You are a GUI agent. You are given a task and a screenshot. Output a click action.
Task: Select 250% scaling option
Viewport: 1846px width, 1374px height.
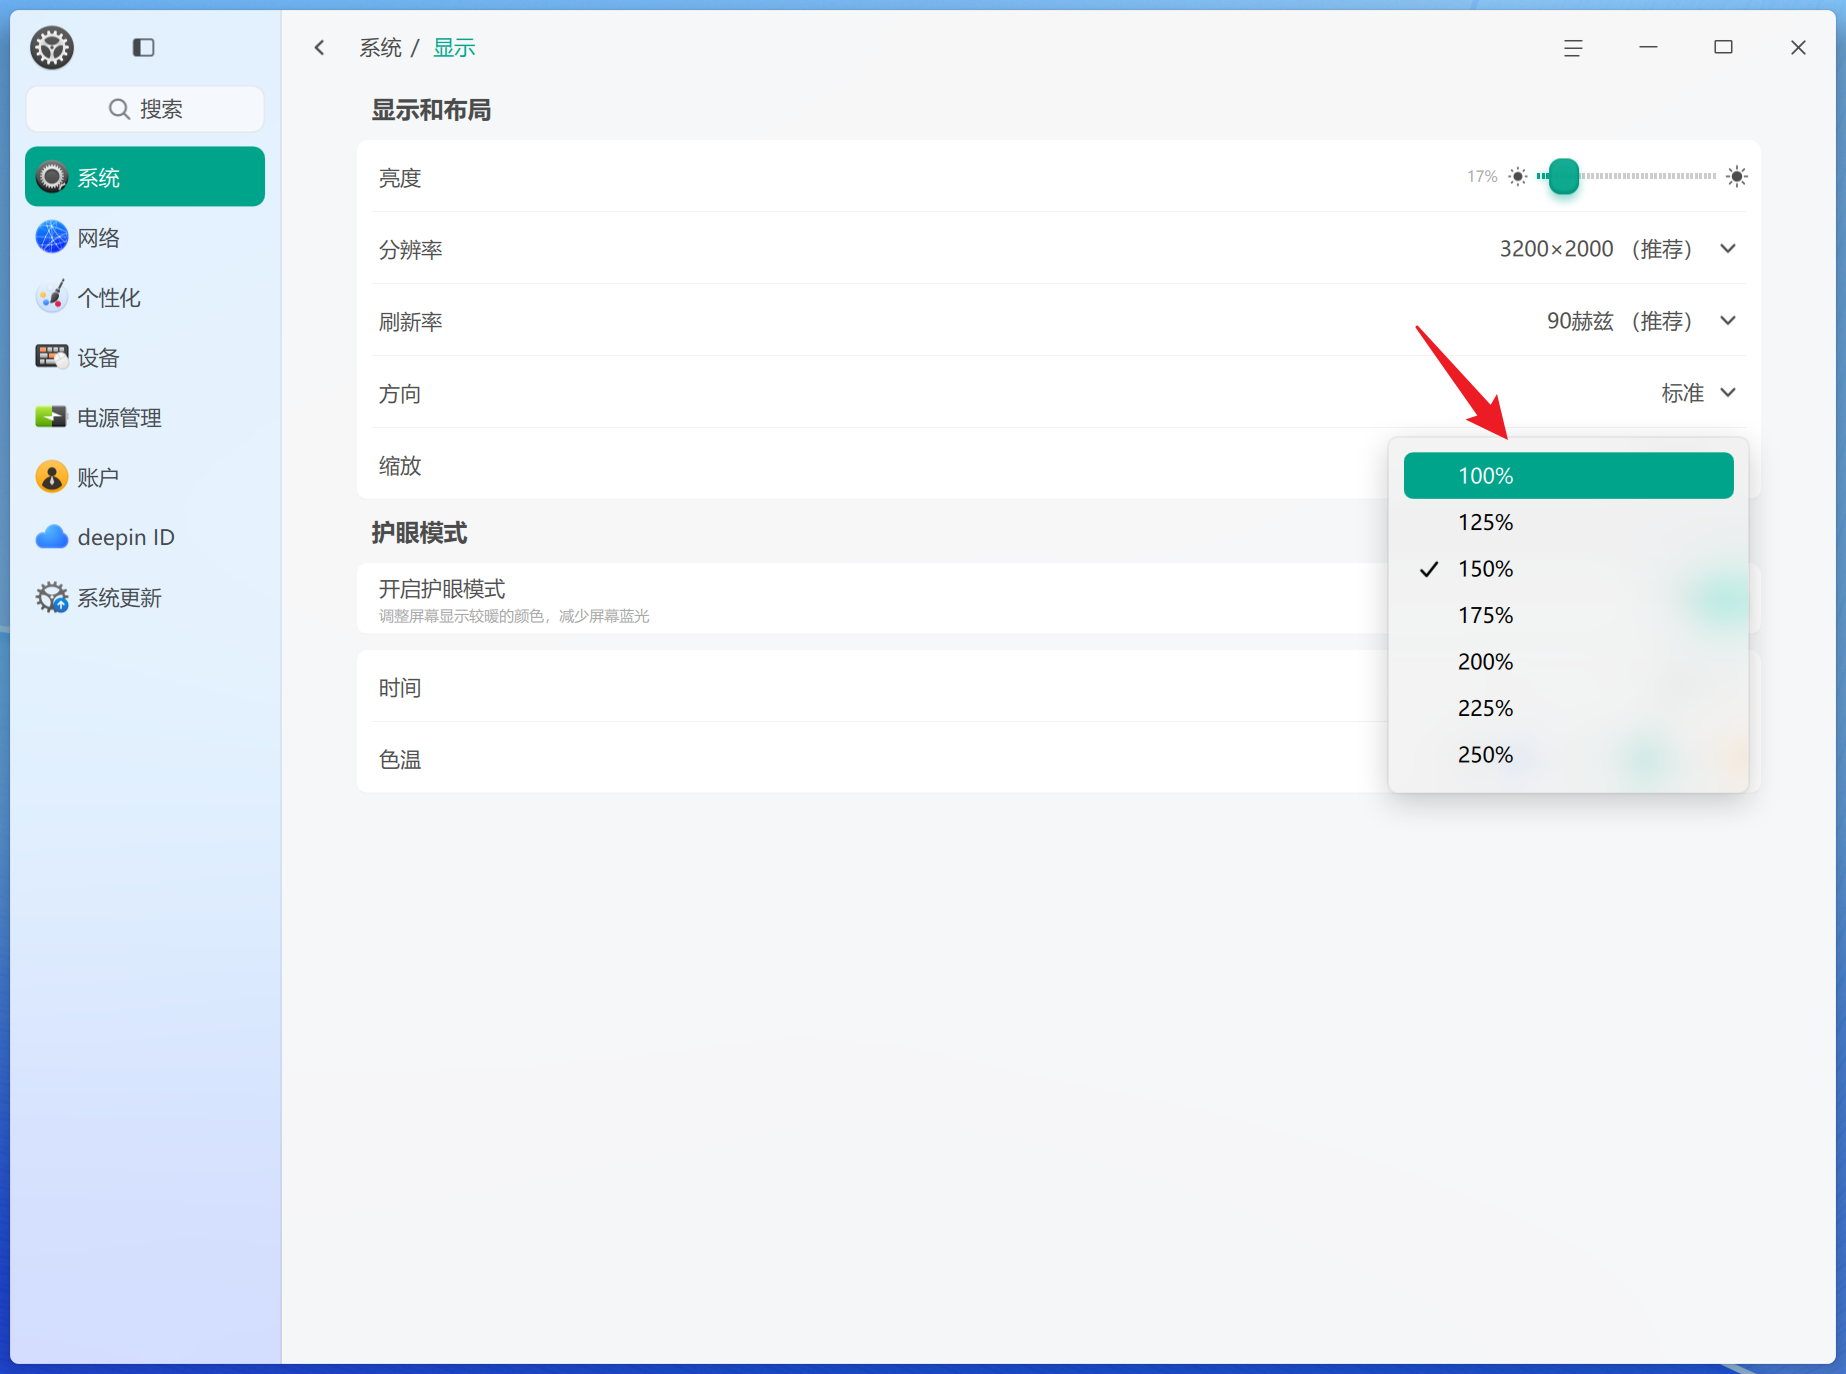(1568, 755)
